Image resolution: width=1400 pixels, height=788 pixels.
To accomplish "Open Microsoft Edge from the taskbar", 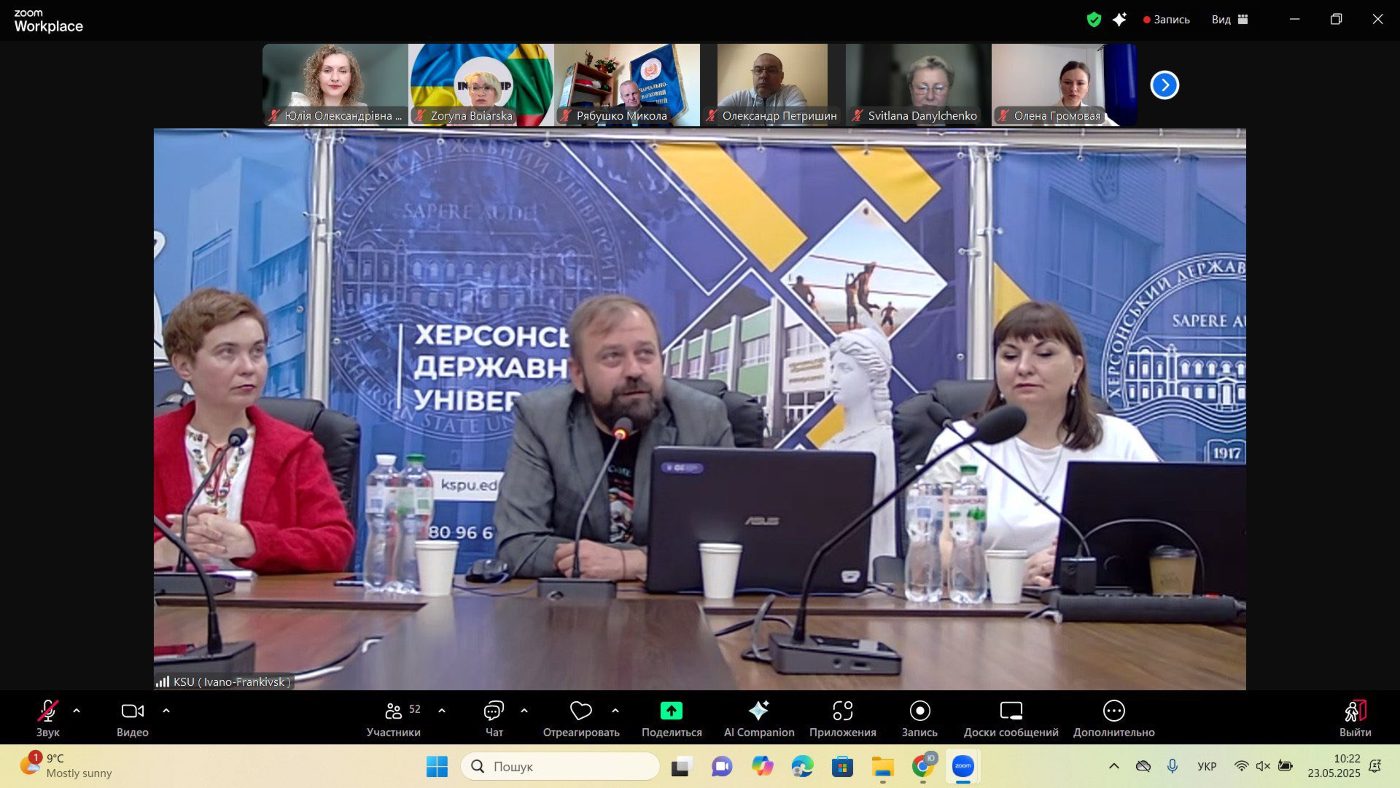I will click(x=802, y=766).
